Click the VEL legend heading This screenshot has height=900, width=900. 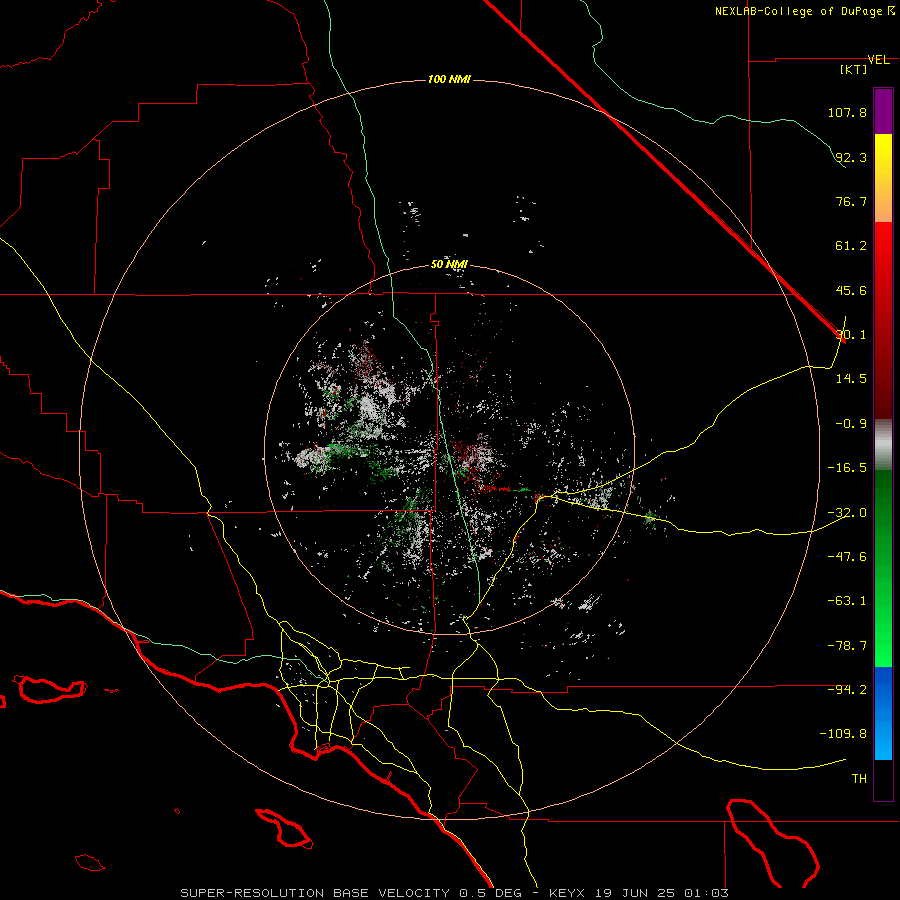point(878,60)
